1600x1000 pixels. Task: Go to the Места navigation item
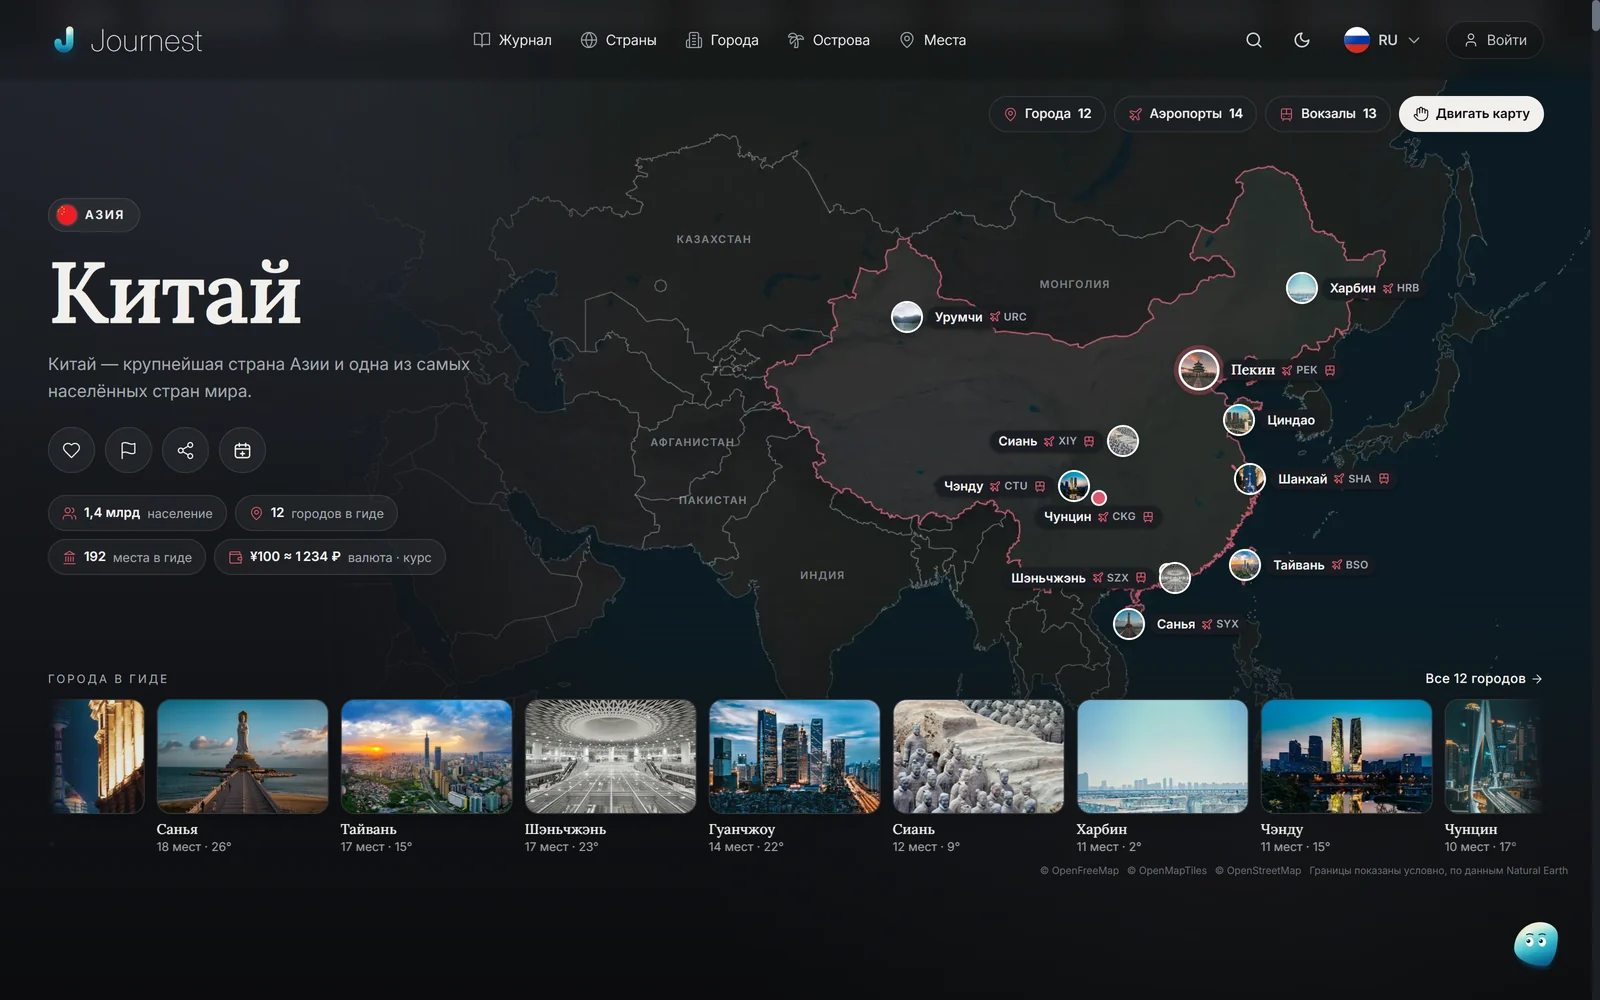(x=933, y=40)
